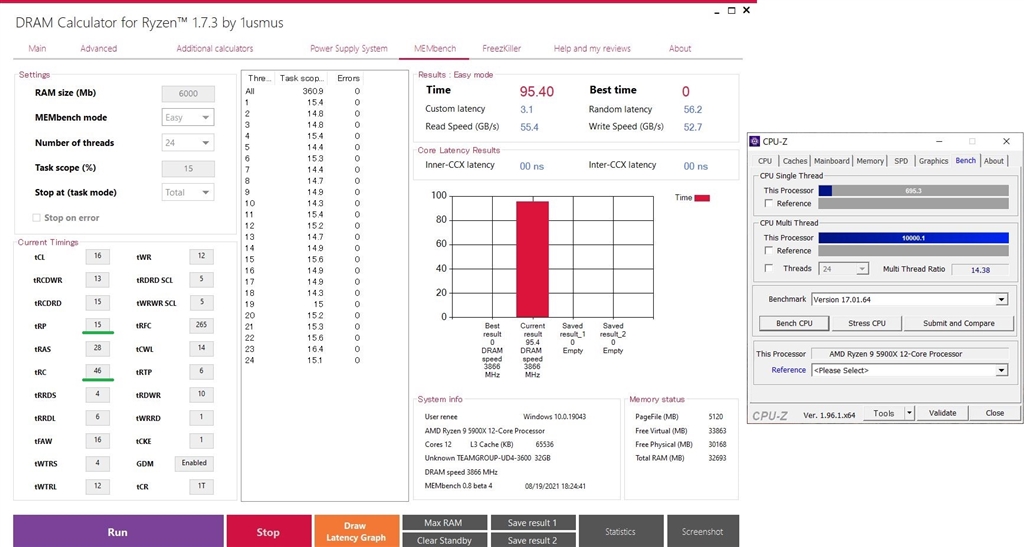Click the Close button in CPU-Z
Viewport: 1024px width, 547px height.
[x=994, y=413]
